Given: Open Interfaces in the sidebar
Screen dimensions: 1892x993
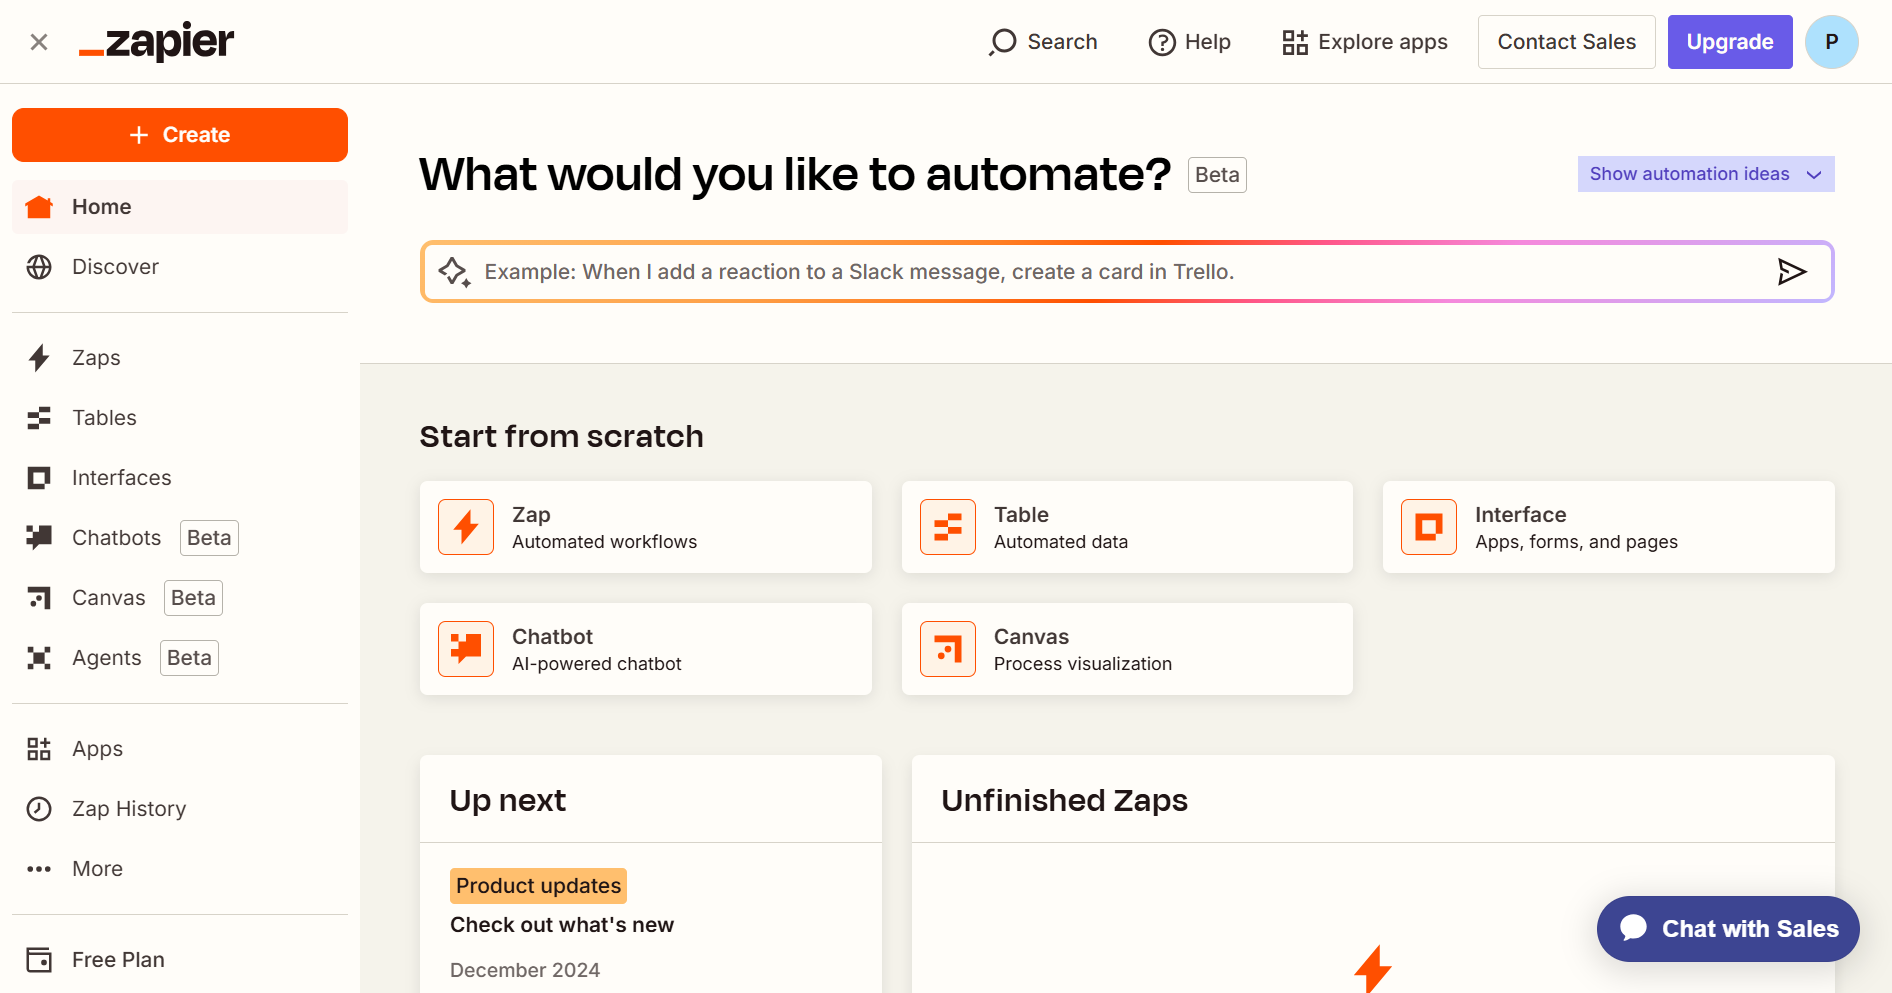Looking at the screenshot, I should (180, 478).
